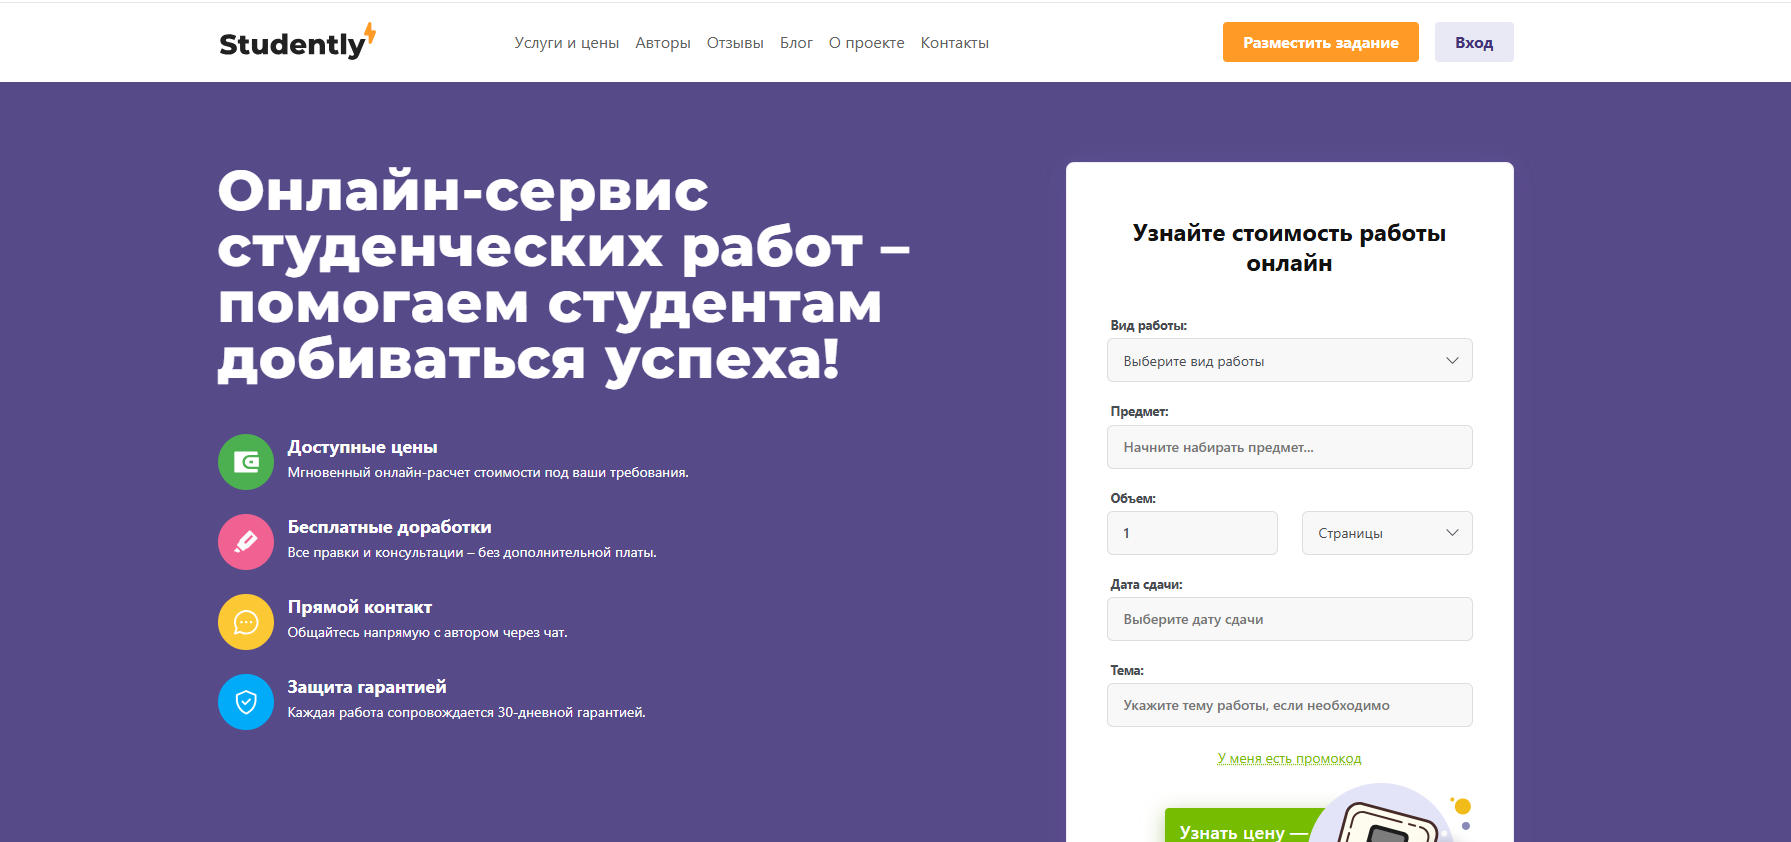Click 'У меня есть промокод' link
Image resolution: width=1791 pixels, height=842 pixels.
tap(1289, 759)
